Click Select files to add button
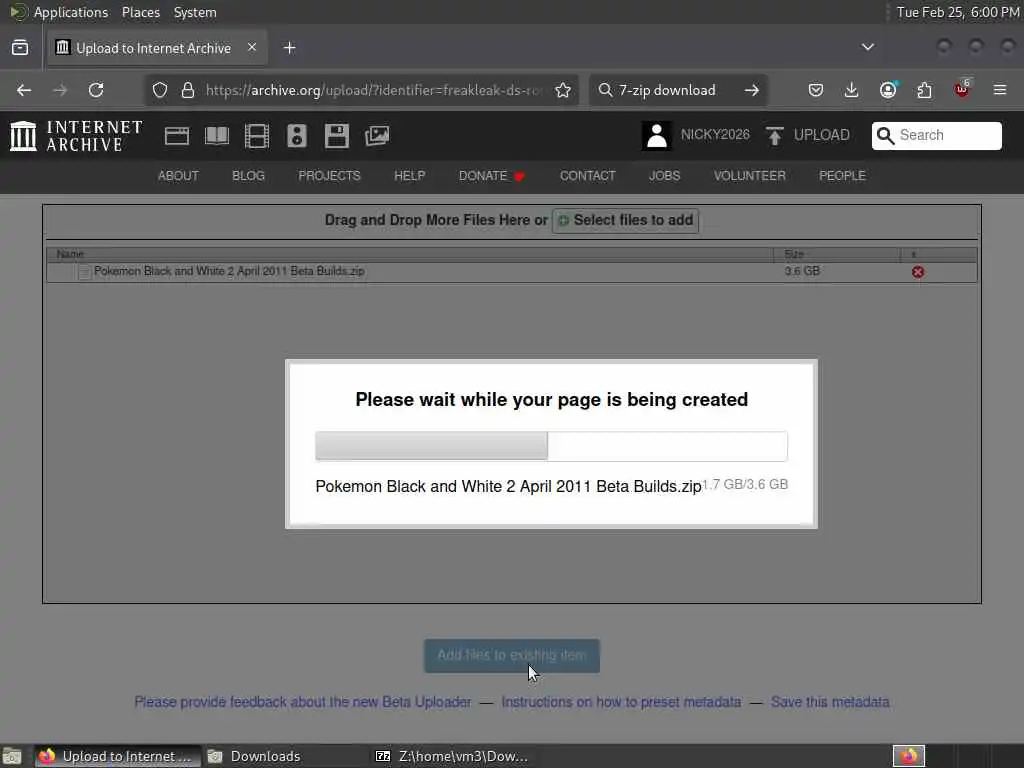 point(626,220)
